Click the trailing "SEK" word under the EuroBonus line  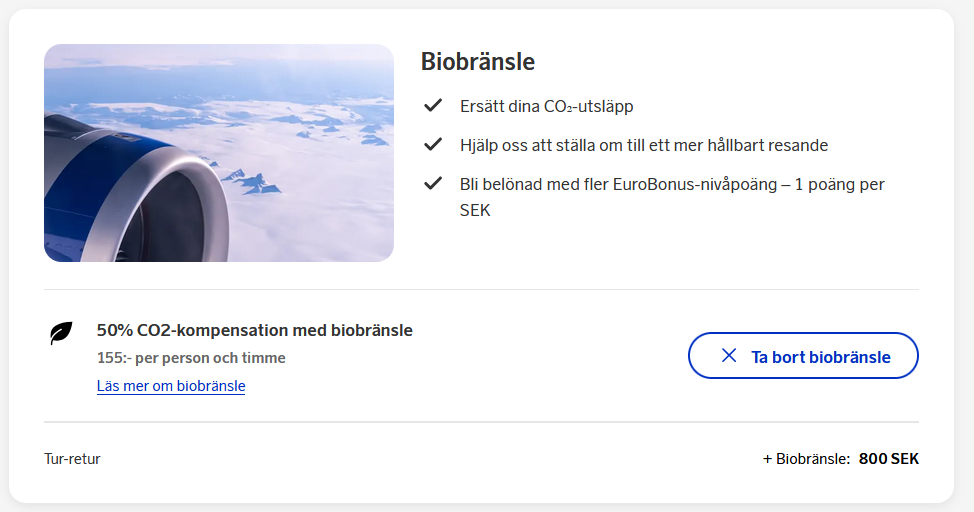(475, 211)
